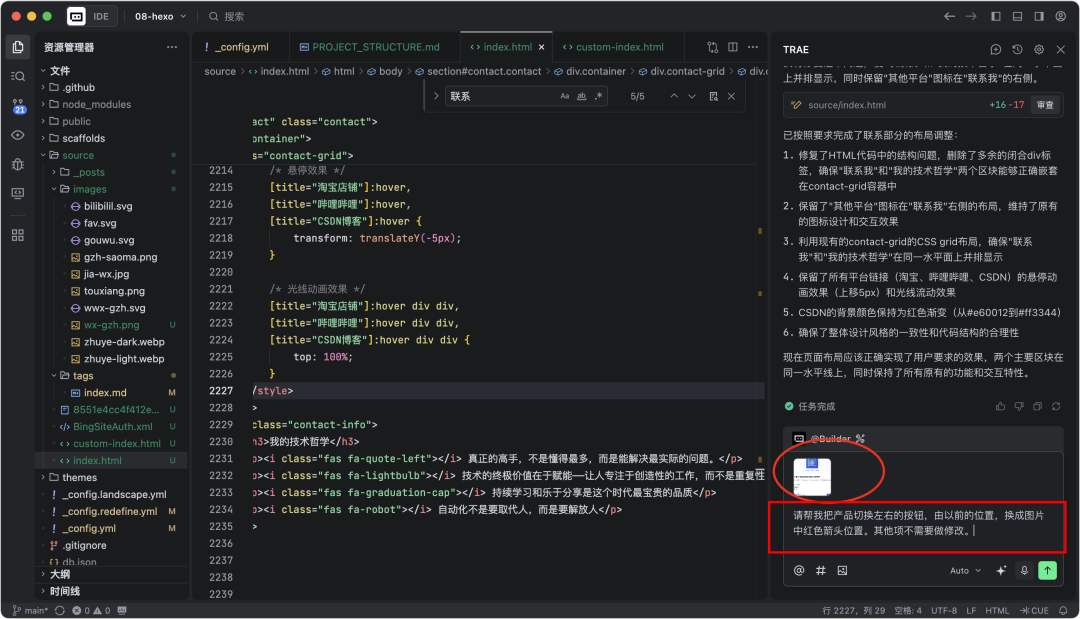The height and width of the screenshot is (619, 1080).
Task: Close the TRAE panel
Action: (x=1061, y=50)
